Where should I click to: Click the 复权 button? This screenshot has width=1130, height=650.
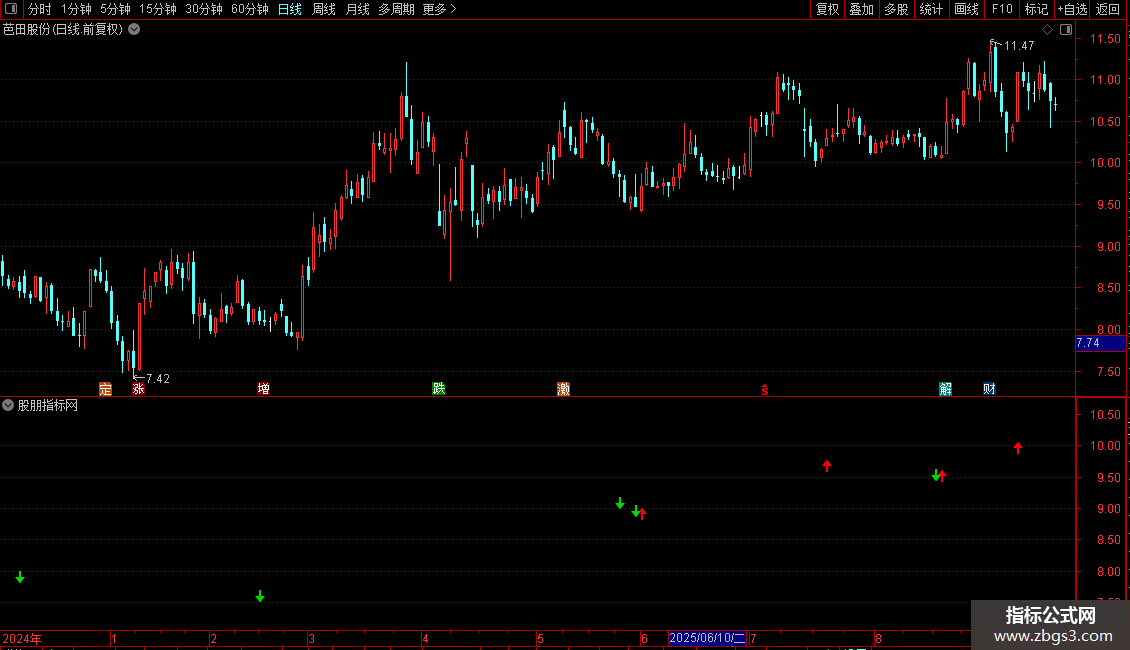point(827,9)
